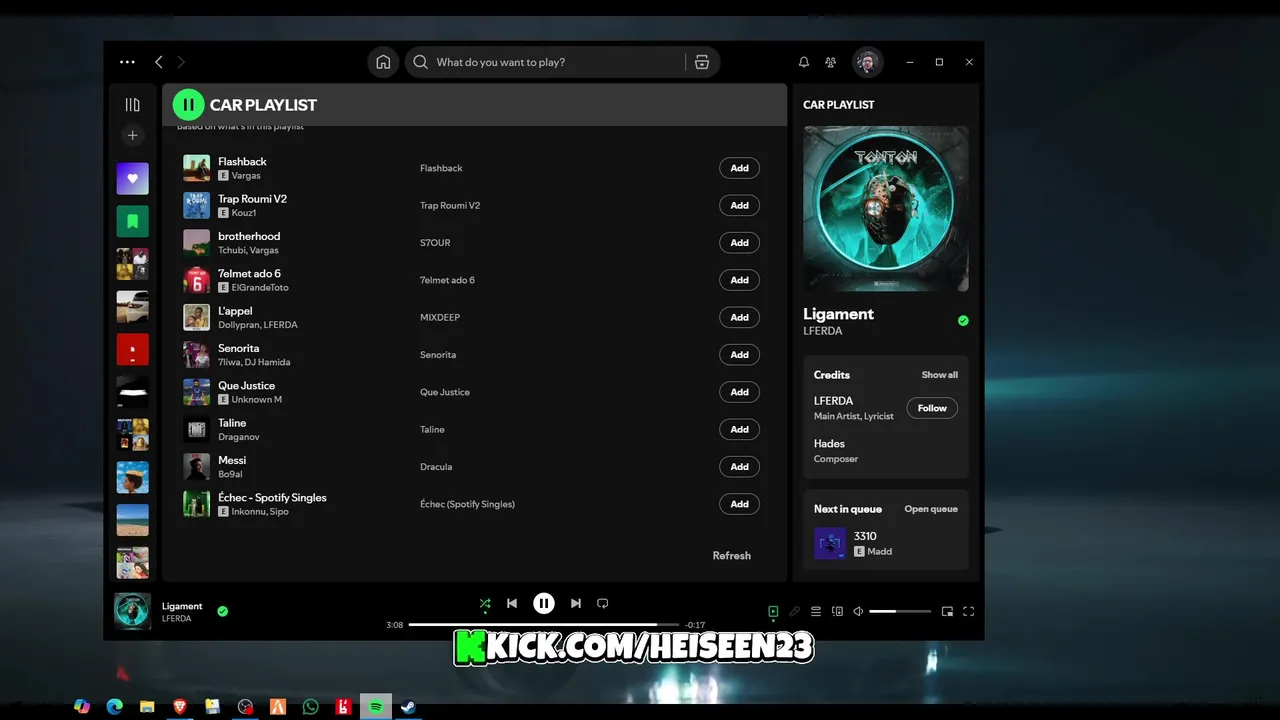Open the Browse icon in search bar
Screen dimensions: 1280x720
click(702, 62)
